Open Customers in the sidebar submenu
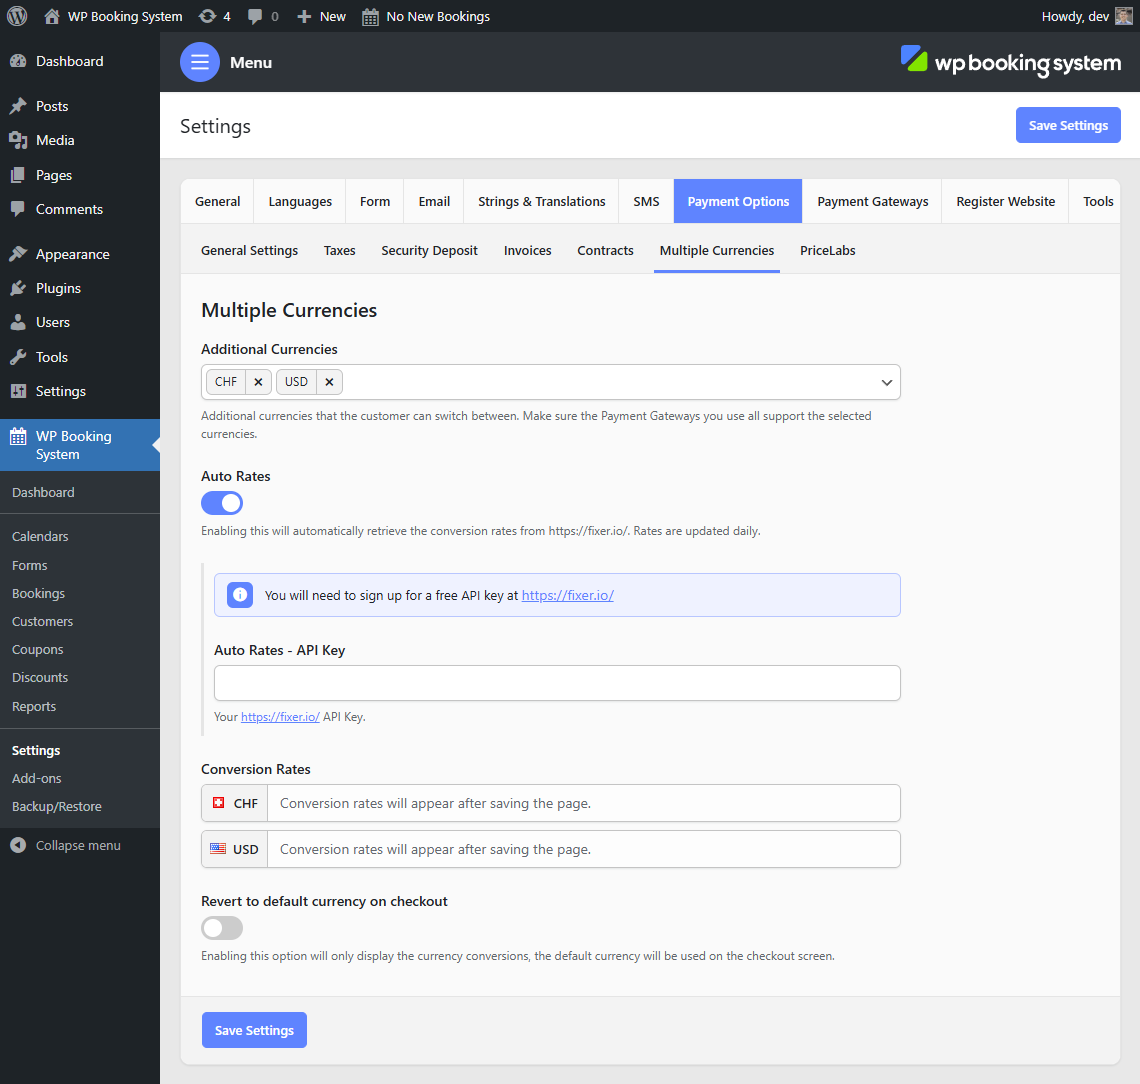Image resolution: width=1140 pixels, height=1084 pixels. click(42, 622)
